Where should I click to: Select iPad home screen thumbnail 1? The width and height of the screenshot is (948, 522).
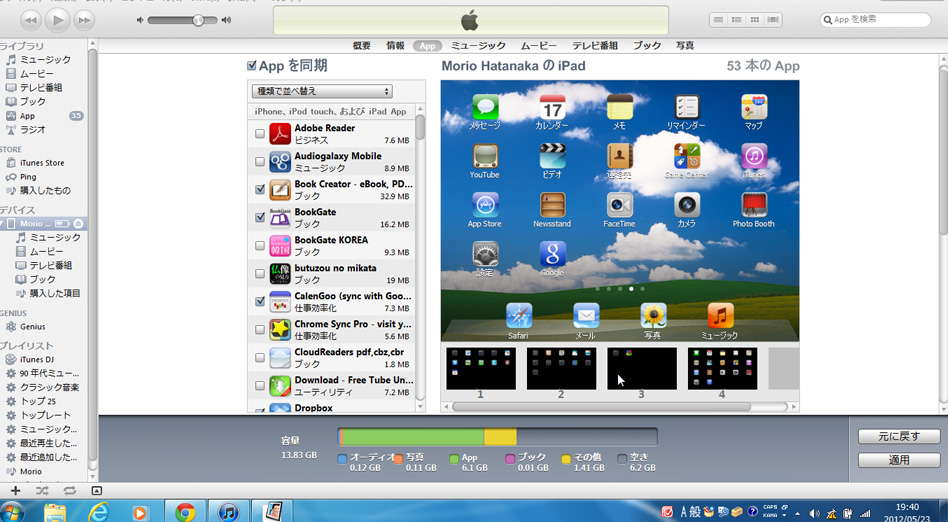pyautogui.click(x=481, y=368)
